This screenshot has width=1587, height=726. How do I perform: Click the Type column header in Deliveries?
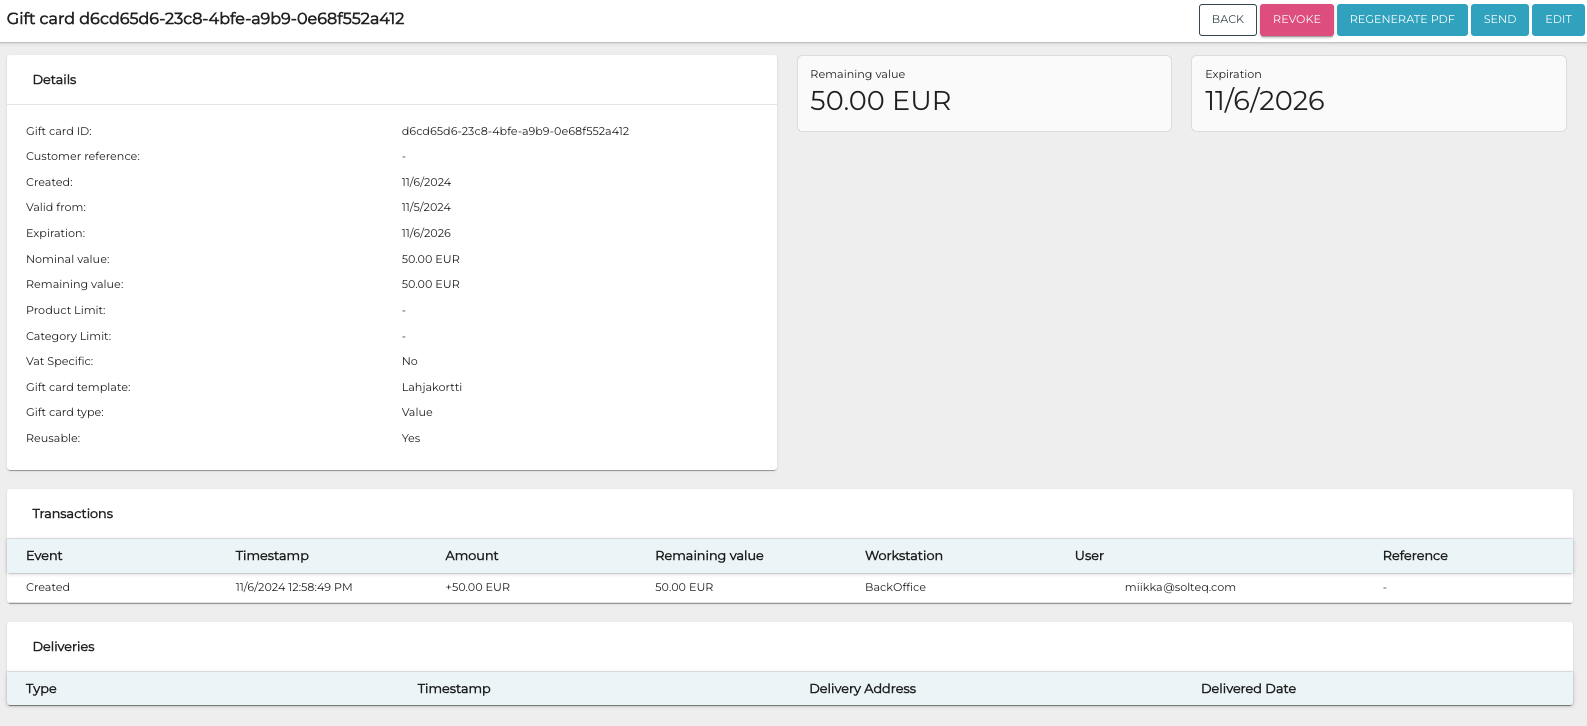point(41,689)
